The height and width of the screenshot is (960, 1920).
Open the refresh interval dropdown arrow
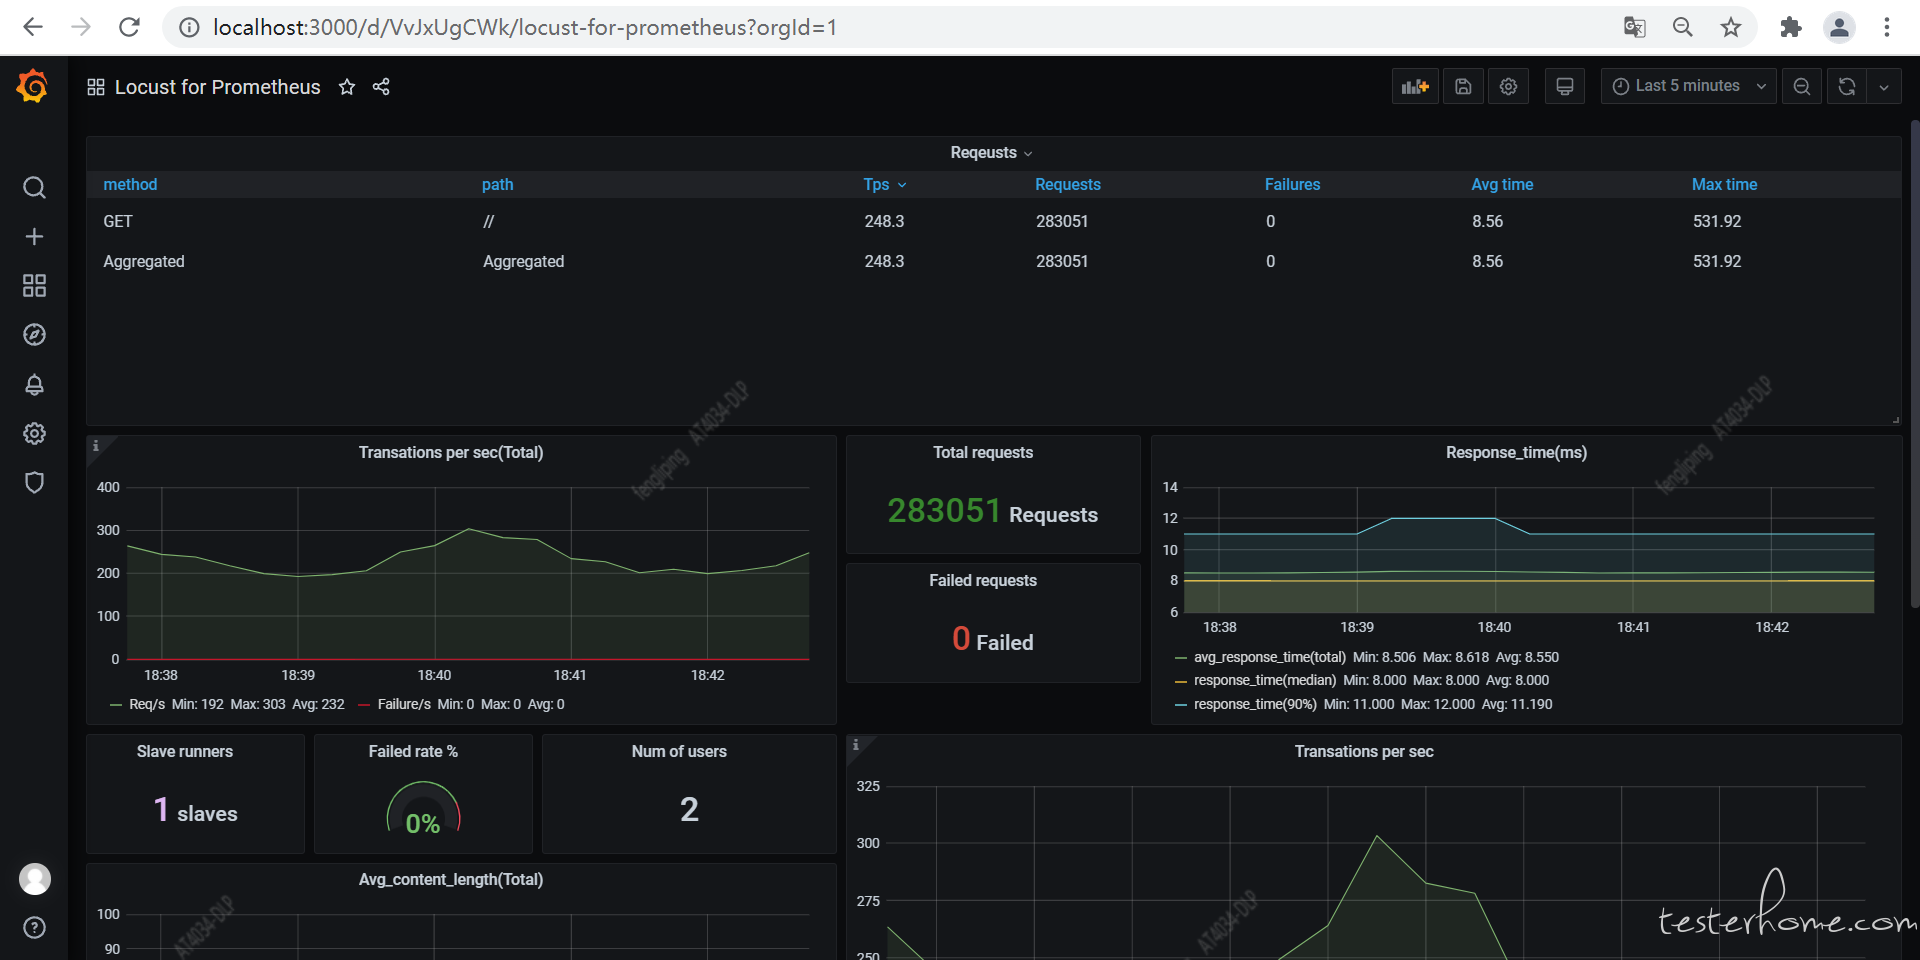click(x=1884, y=86)
